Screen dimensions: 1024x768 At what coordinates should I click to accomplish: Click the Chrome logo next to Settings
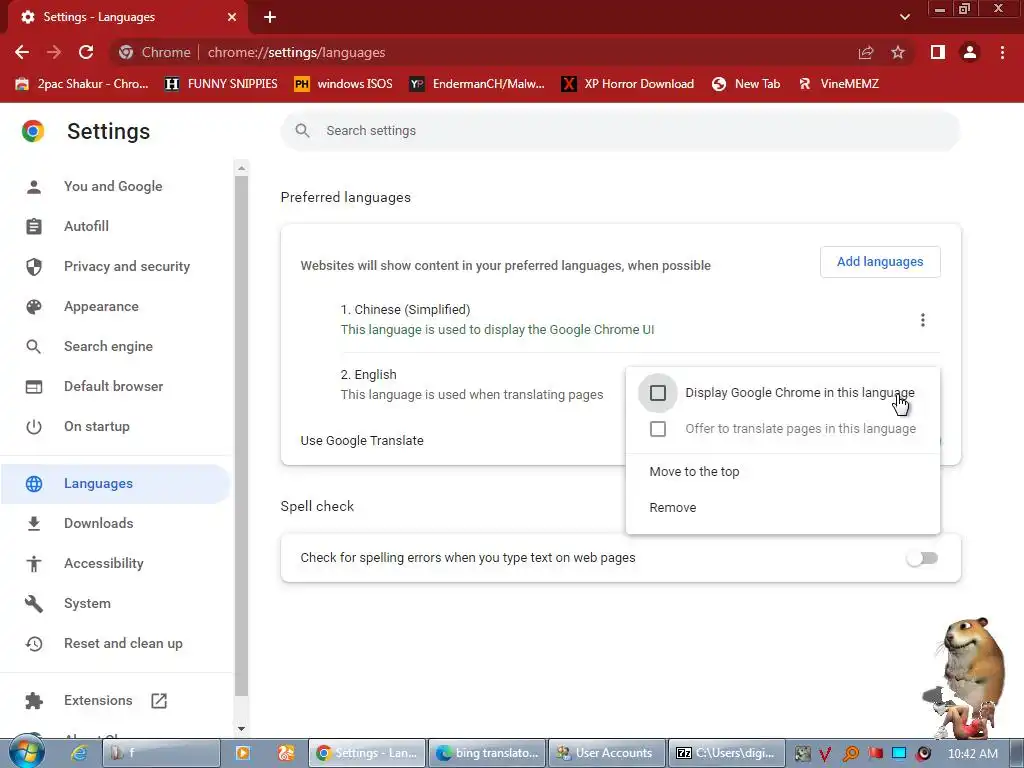33,131
